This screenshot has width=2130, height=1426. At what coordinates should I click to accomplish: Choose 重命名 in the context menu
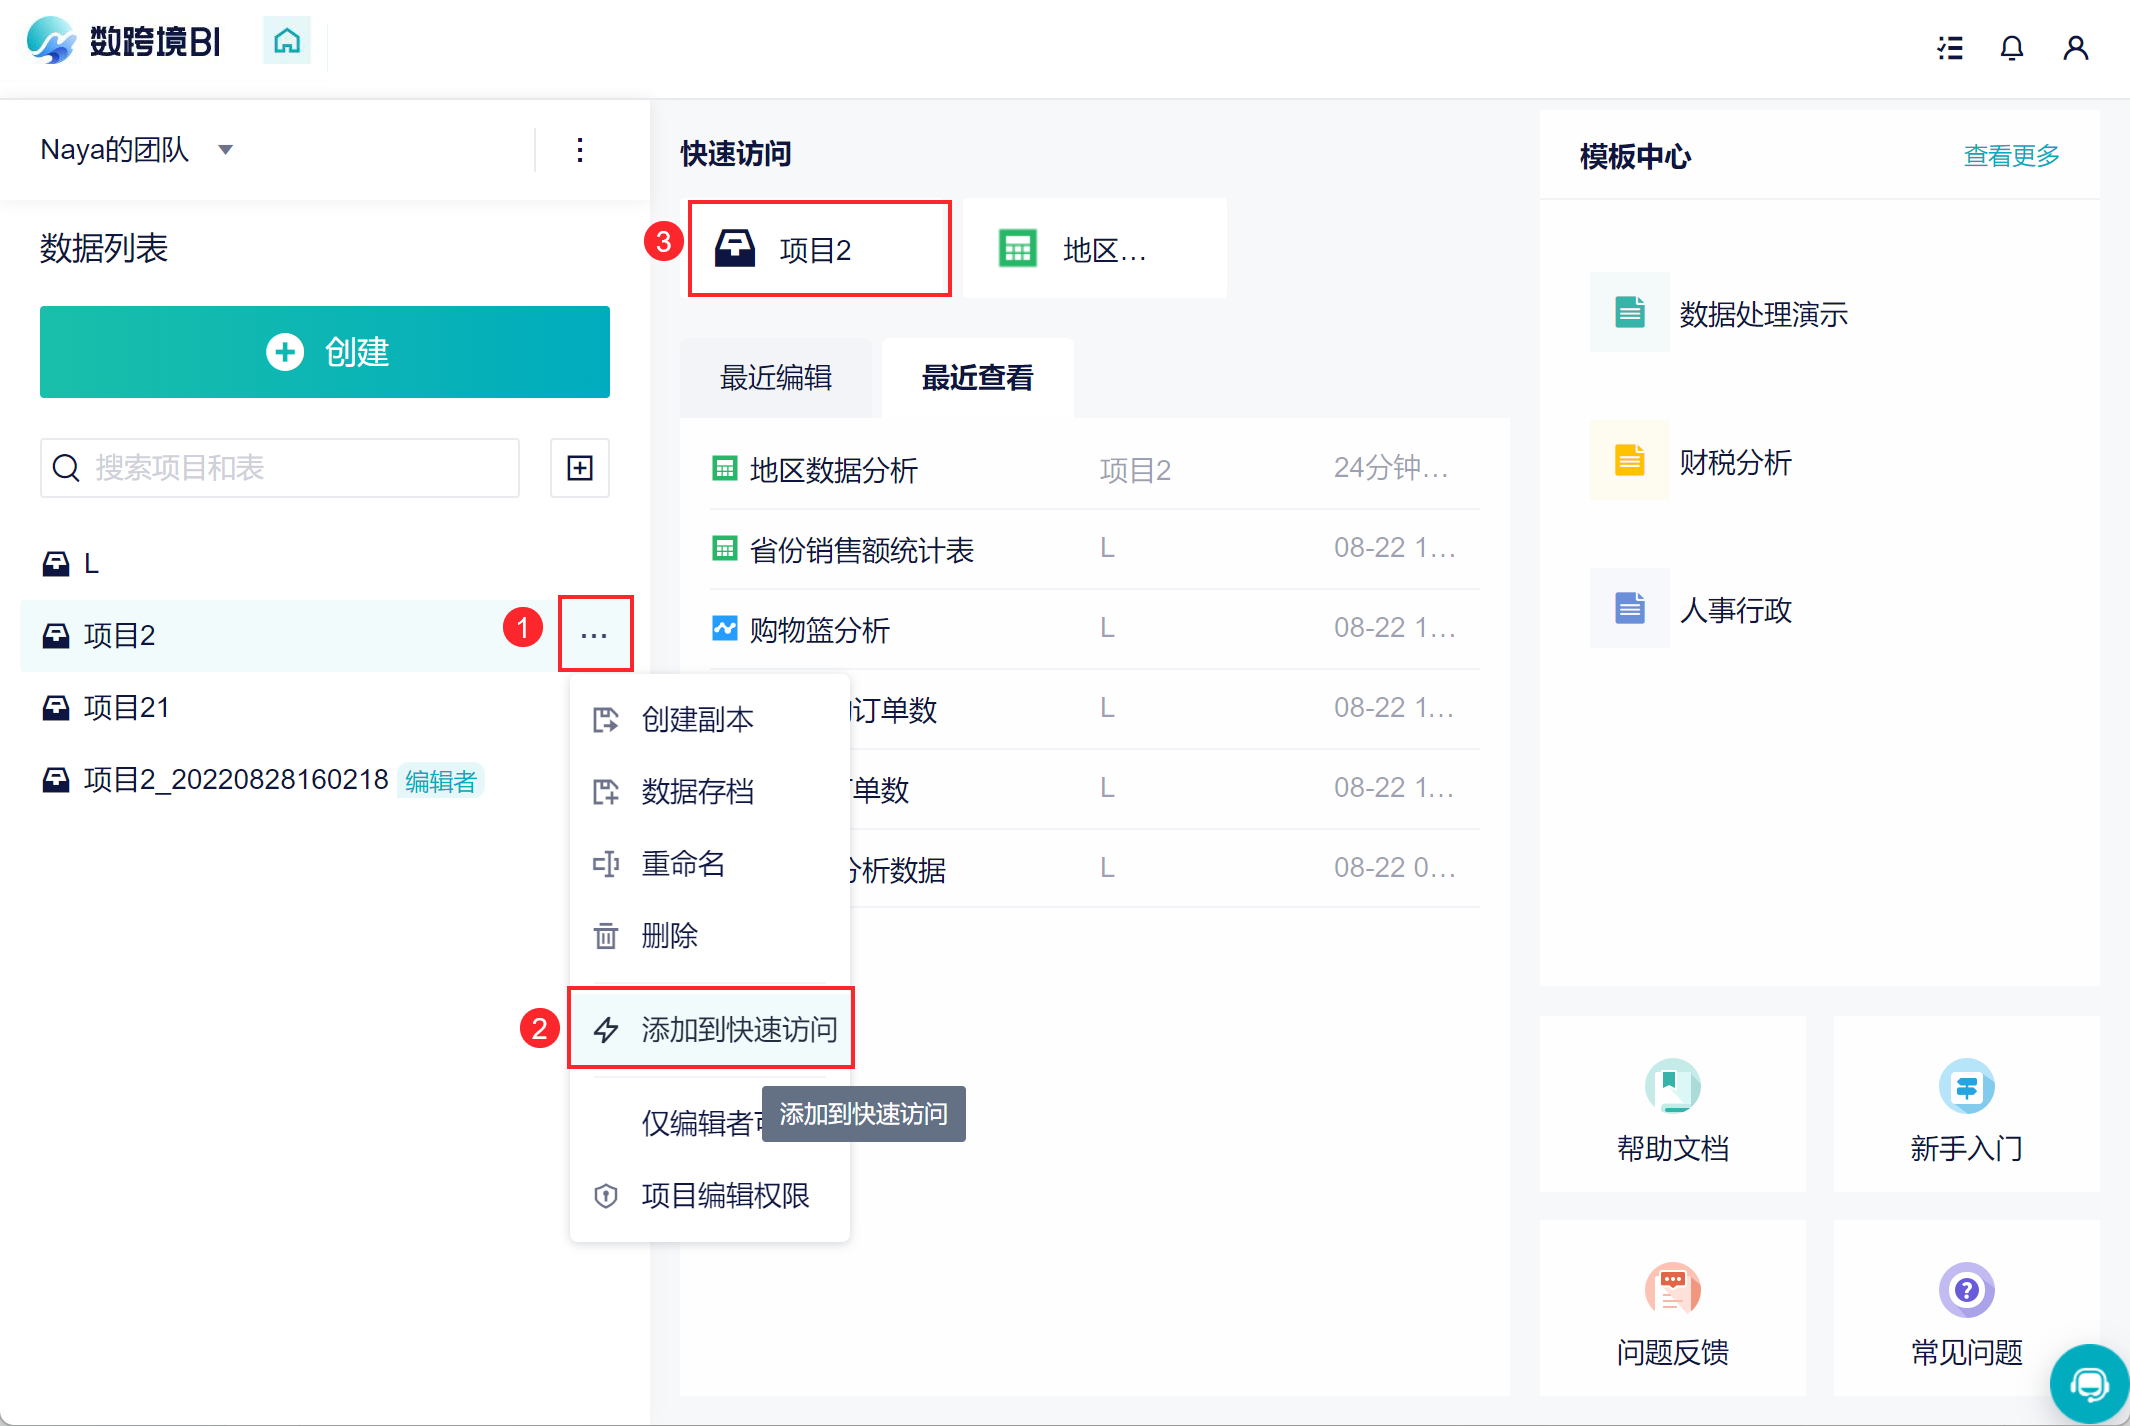pos(683,863)
